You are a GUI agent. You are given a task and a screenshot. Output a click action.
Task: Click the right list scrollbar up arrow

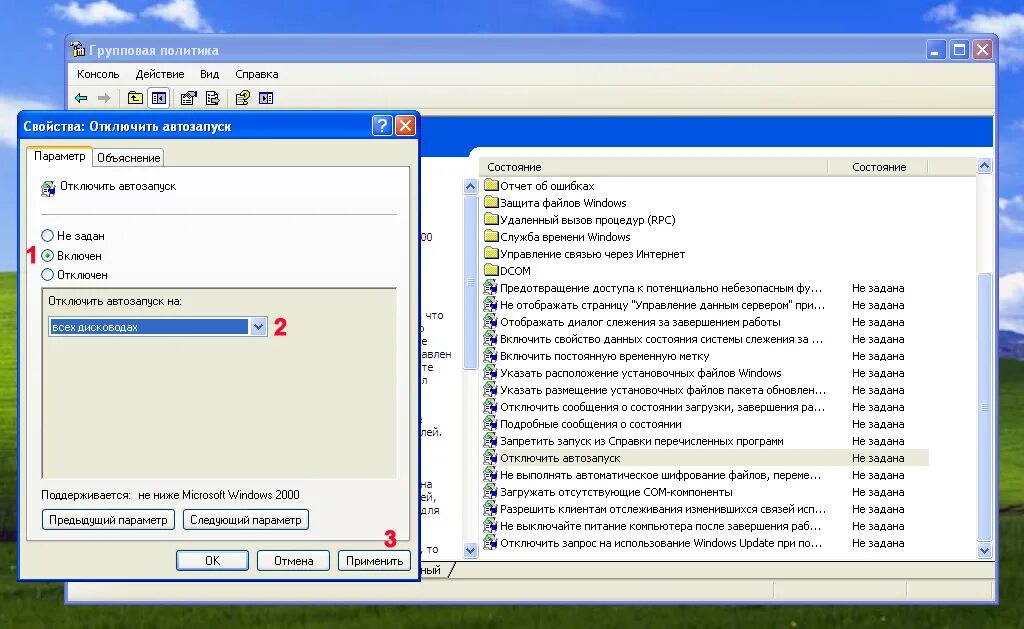(984, 166)
